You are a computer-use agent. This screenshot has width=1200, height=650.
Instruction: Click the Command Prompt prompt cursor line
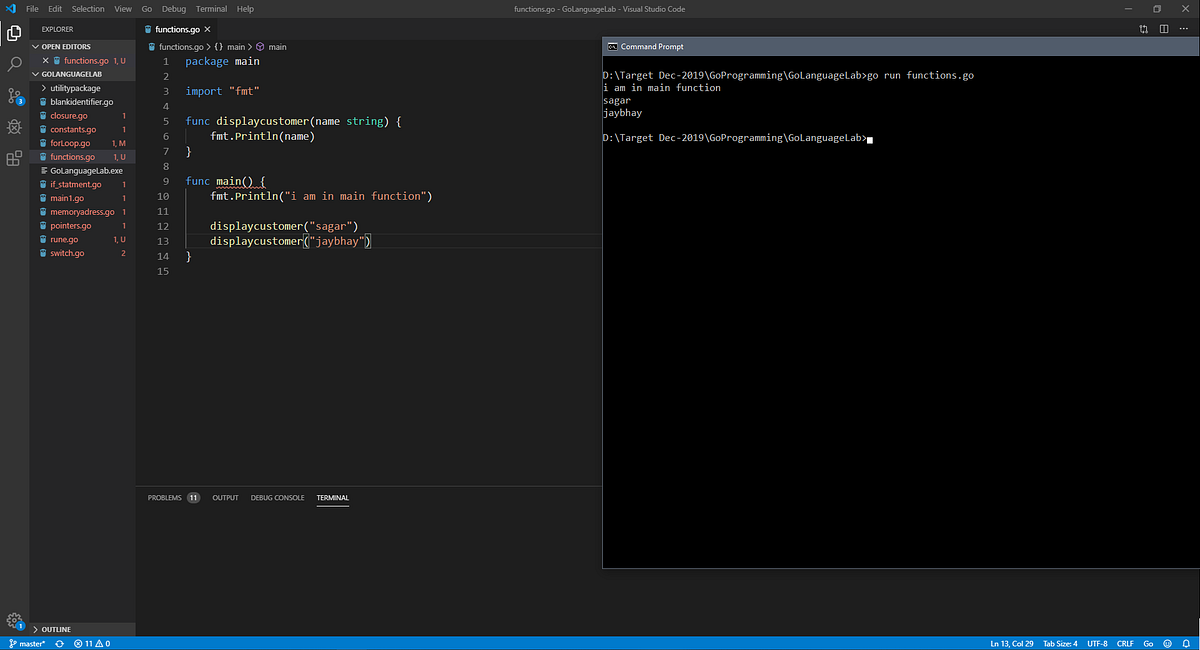pos(739,139)
